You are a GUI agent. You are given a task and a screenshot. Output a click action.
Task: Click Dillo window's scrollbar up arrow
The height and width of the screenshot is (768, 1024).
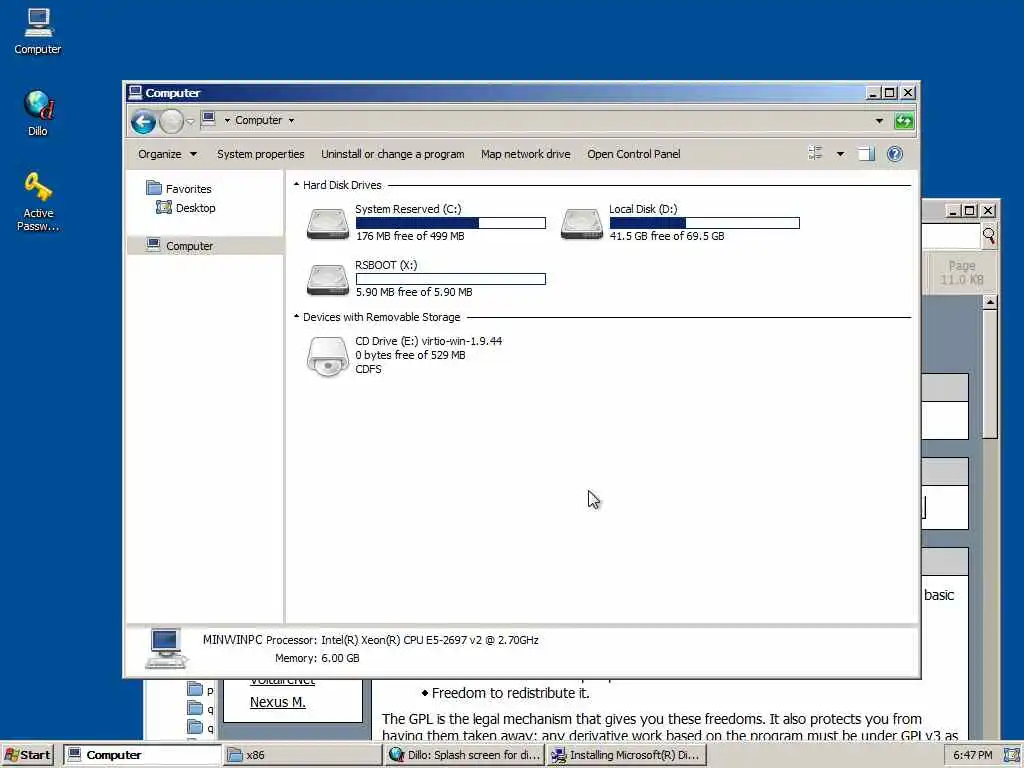pos(990,302)
